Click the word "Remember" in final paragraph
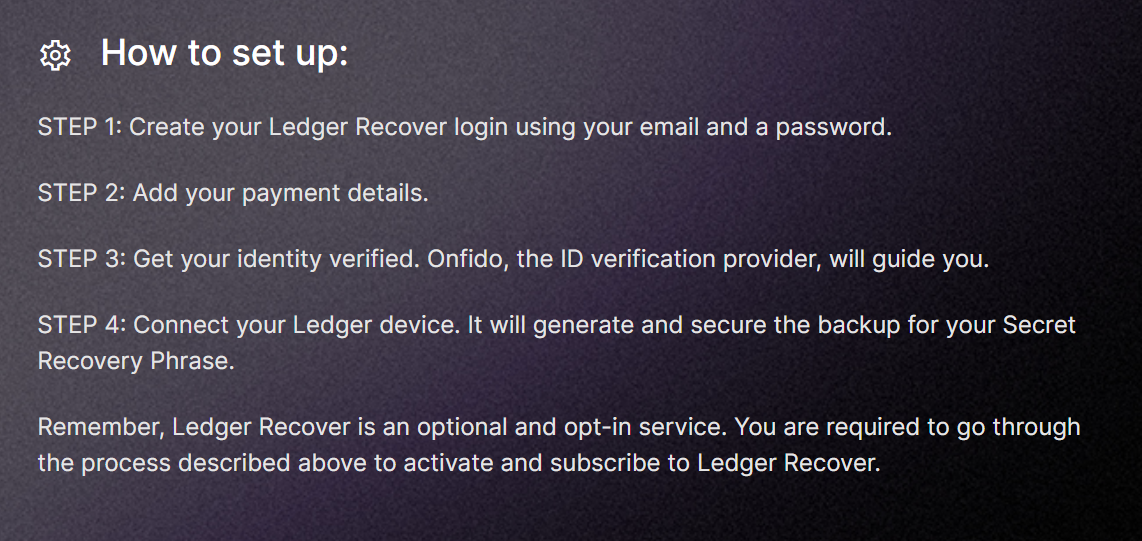This screenshot has width=1142, height=541. (99, 427)
